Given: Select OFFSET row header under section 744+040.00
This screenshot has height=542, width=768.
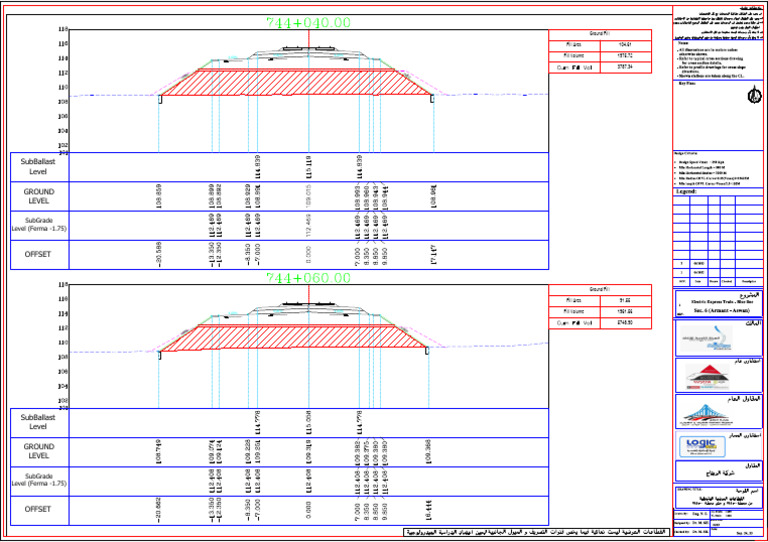Looking at the screenshot, I should 38,254.
